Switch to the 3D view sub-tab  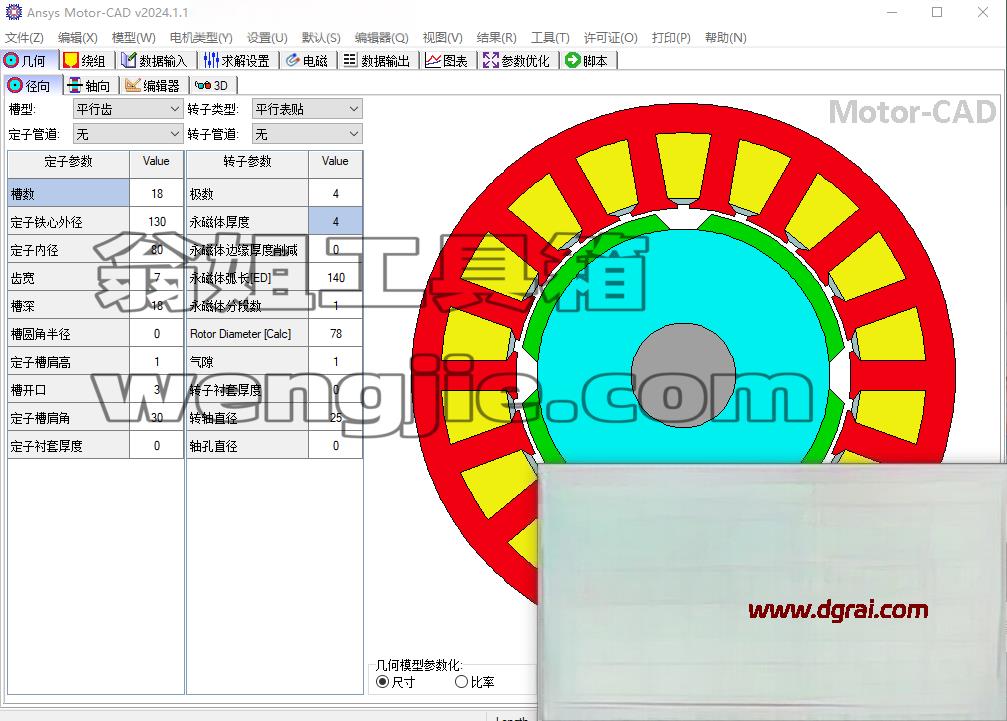click(212, 85)
